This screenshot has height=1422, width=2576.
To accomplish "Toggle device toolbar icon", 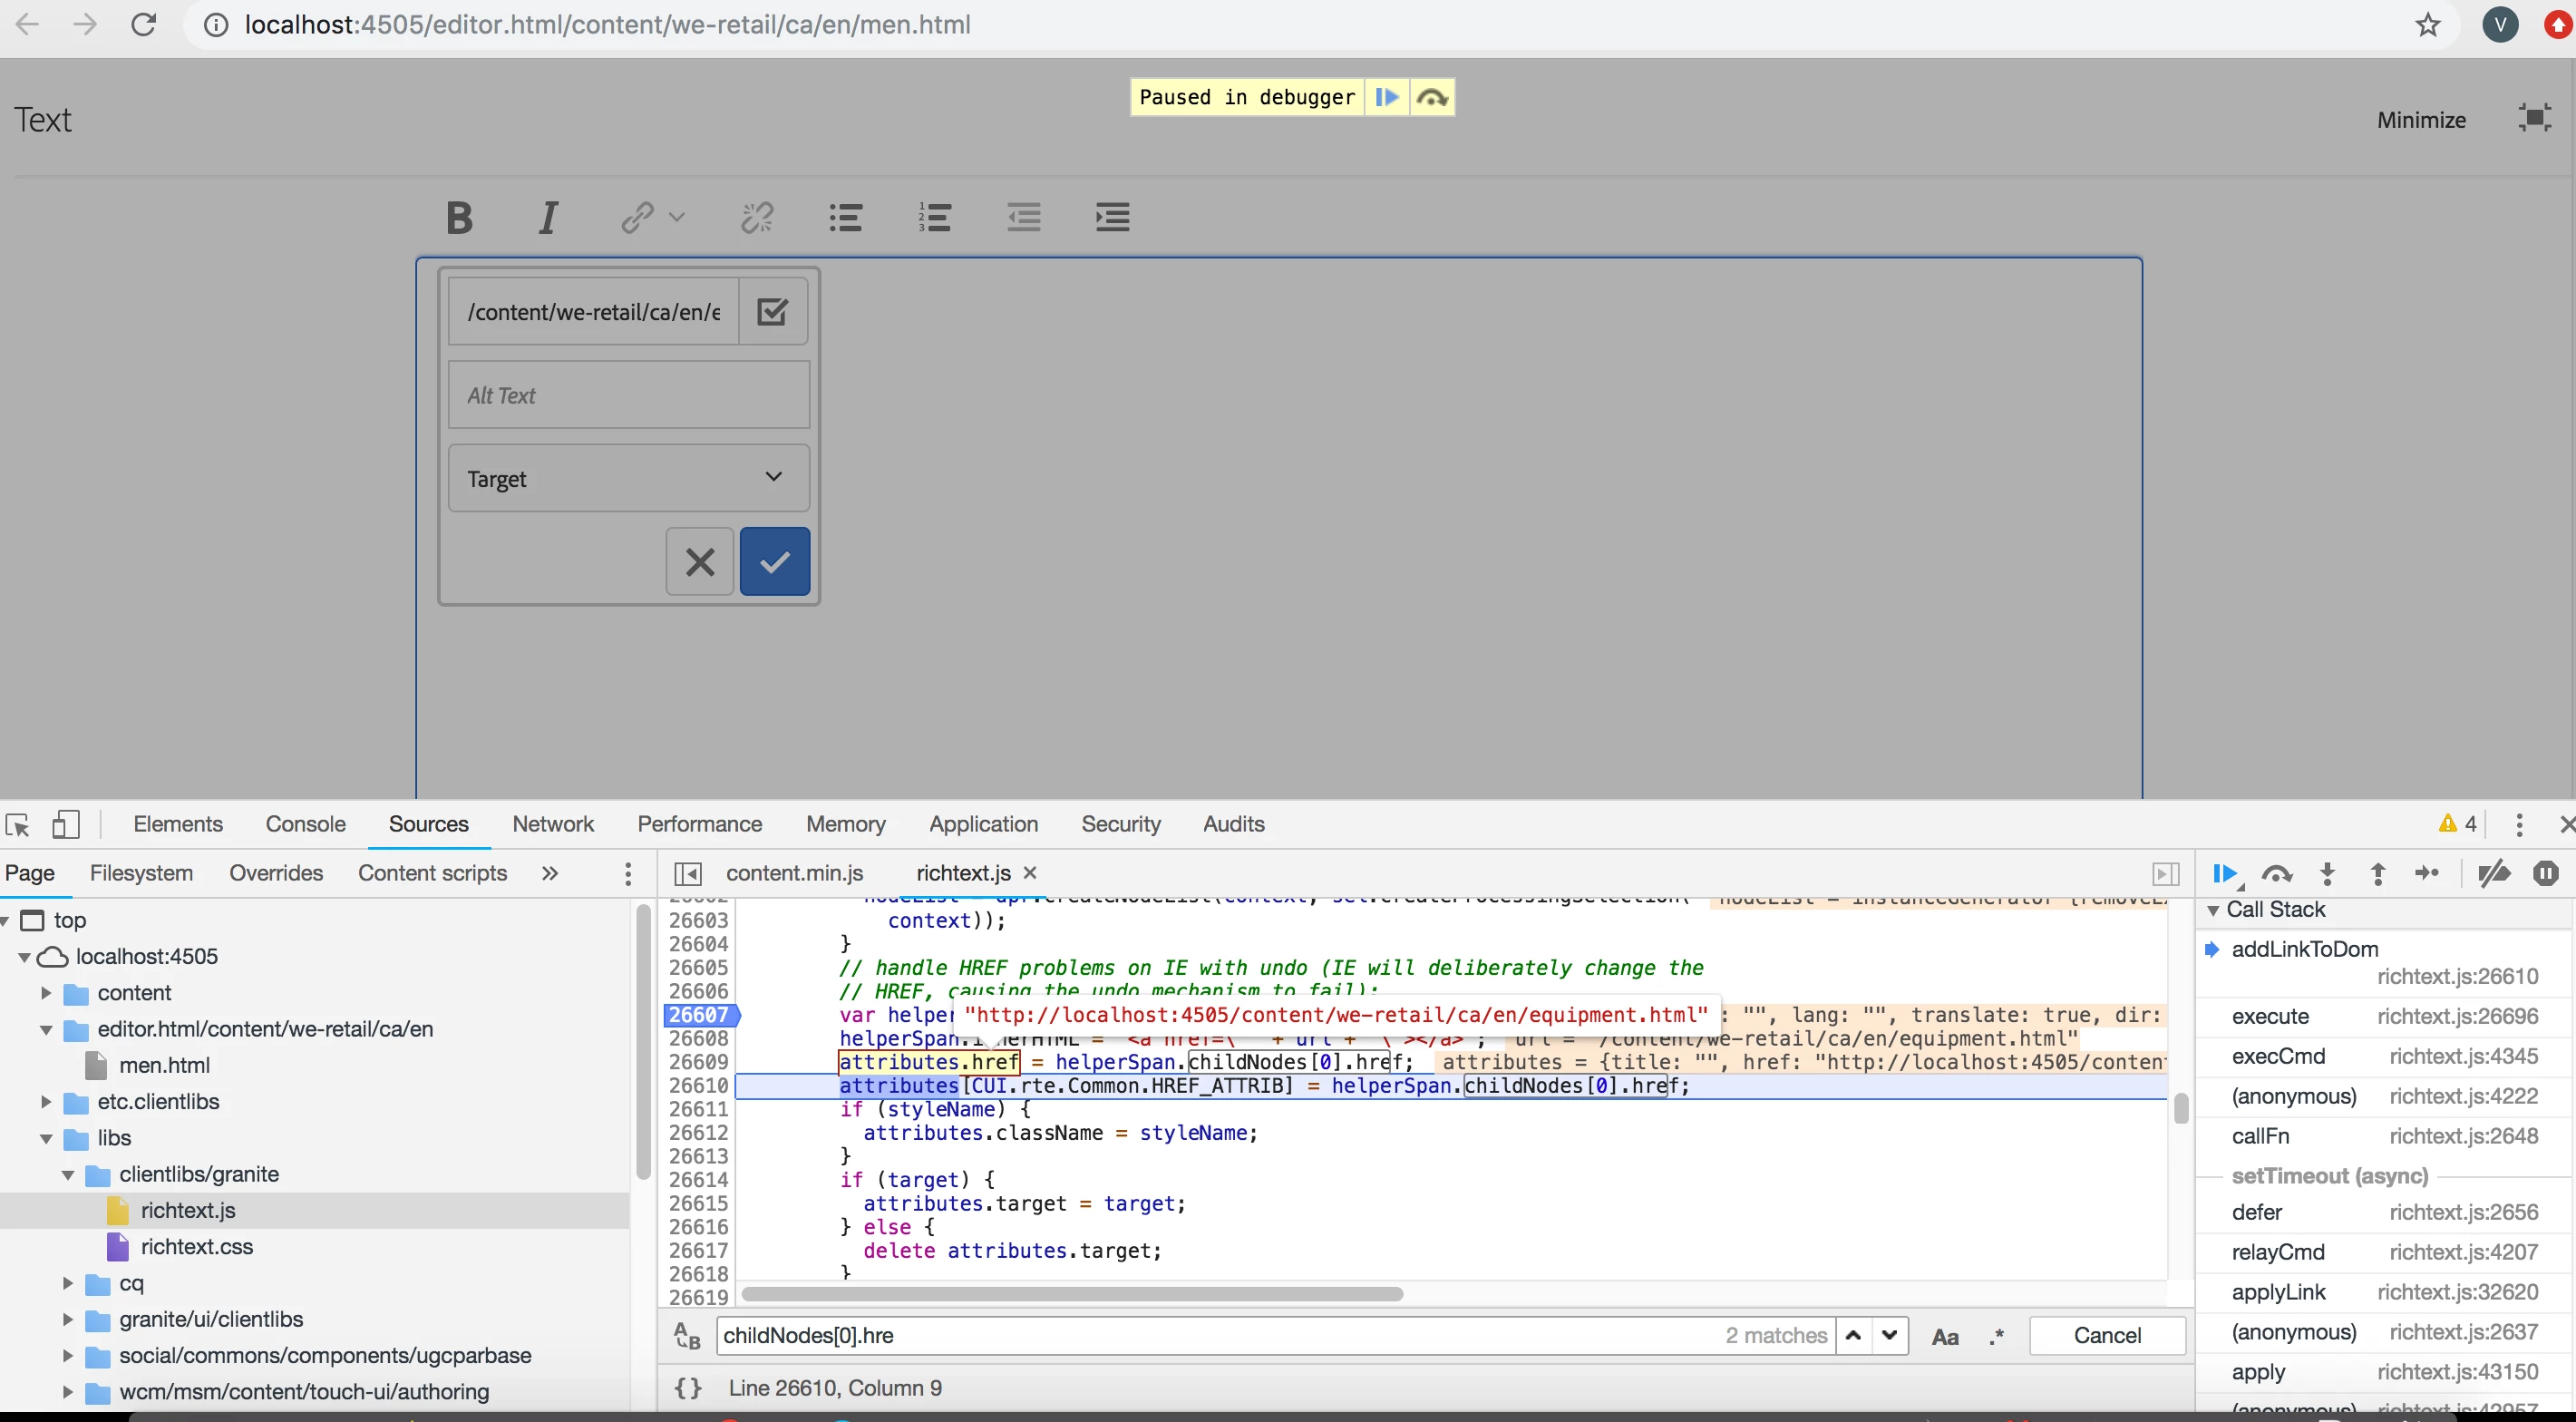I will pyautogui.click(x=66, y=825).
